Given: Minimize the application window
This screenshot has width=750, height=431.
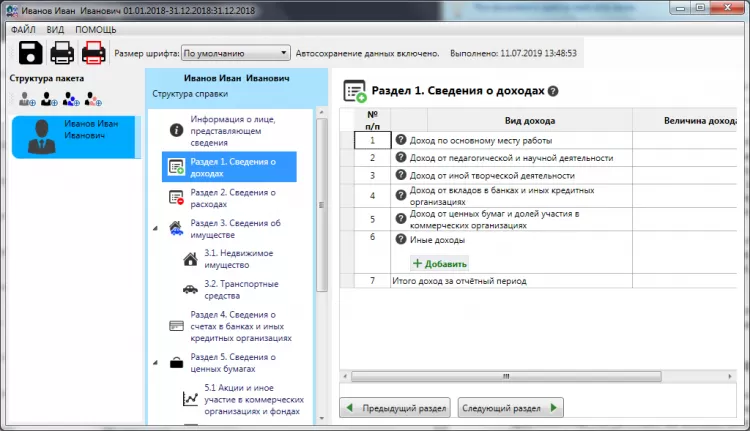Looking at the screenshot, I should click(680, 8).
